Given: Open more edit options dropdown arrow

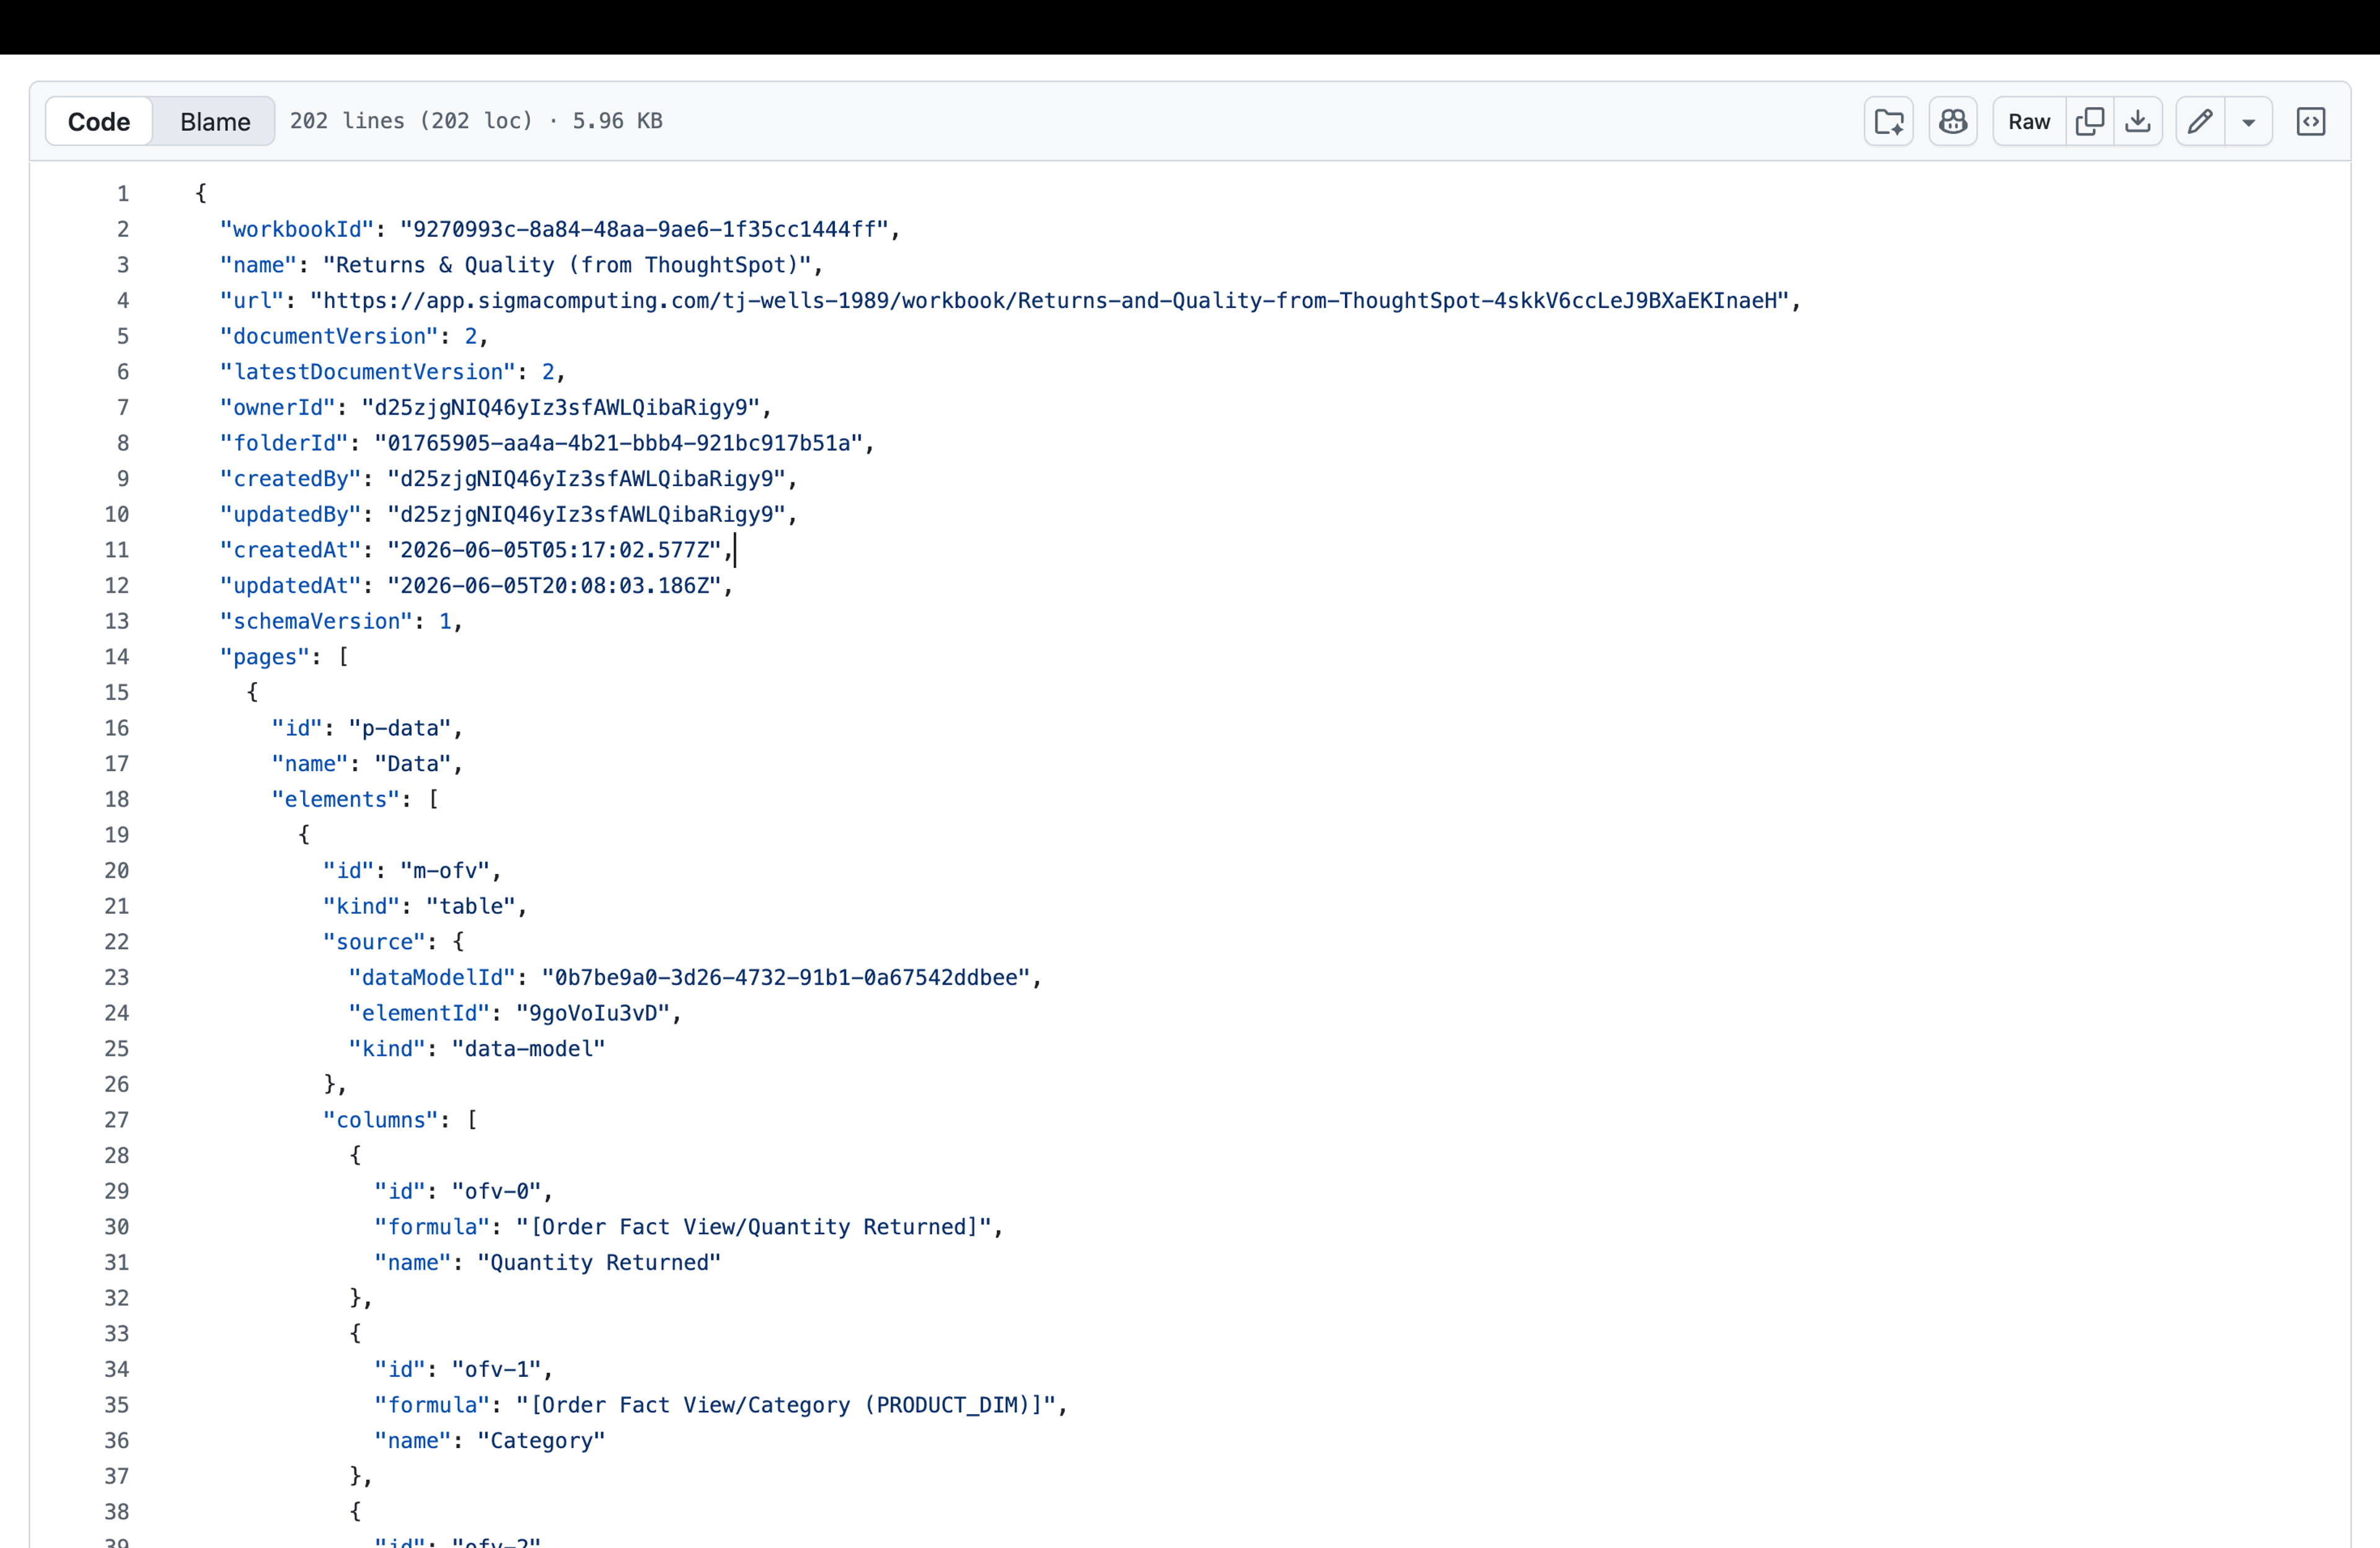Looking at the screenshot, I should click(2248, 121).
